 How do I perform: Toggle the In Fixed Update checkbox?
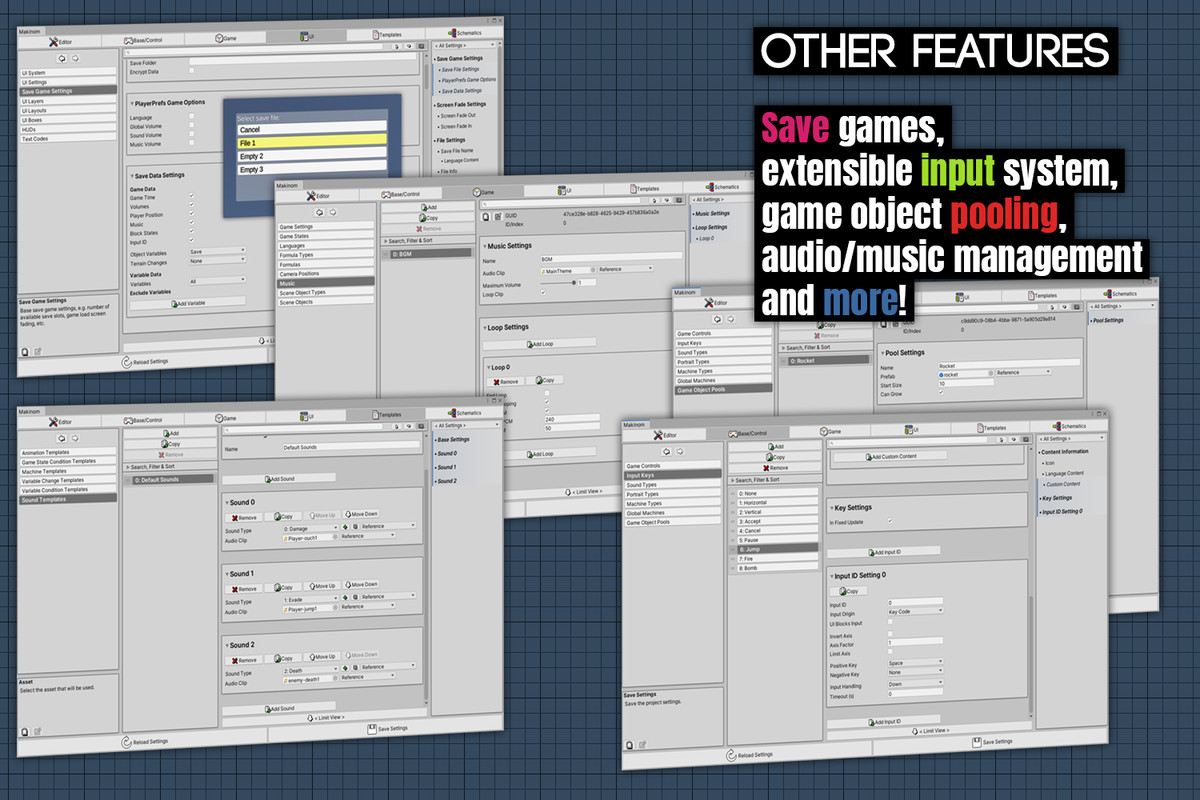tap(889, 522)
